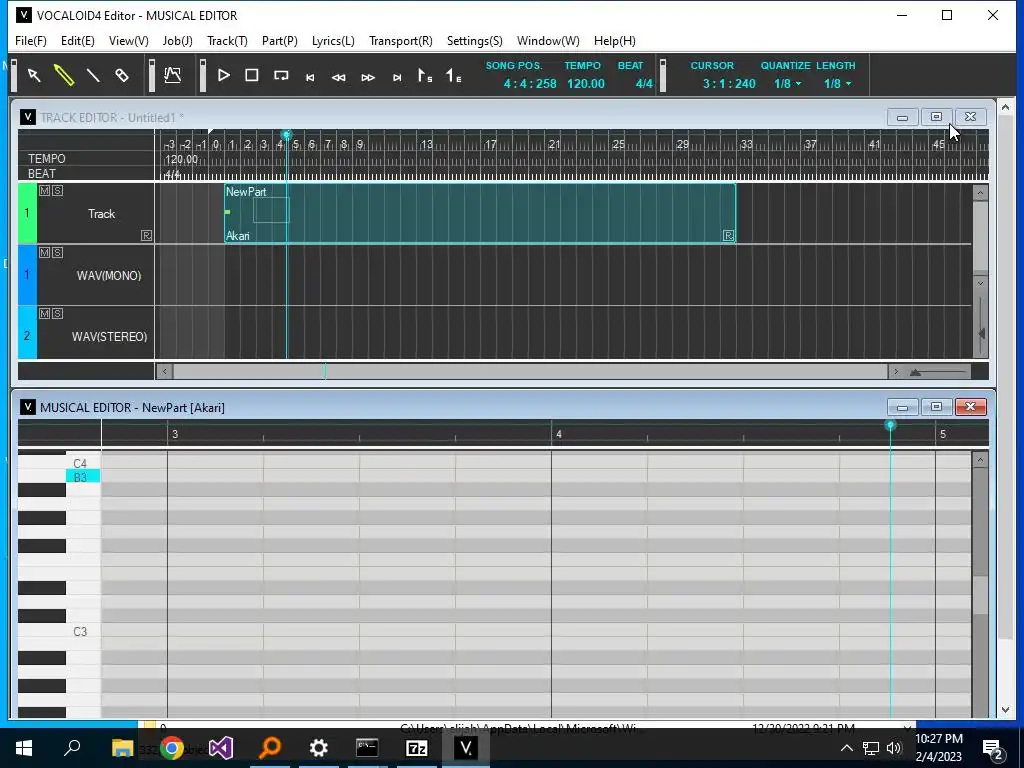Click the TEMPO value 120.00 in toolbar
The width and height of the screenshot is (1024, 768).
click(x=586, y=84)
